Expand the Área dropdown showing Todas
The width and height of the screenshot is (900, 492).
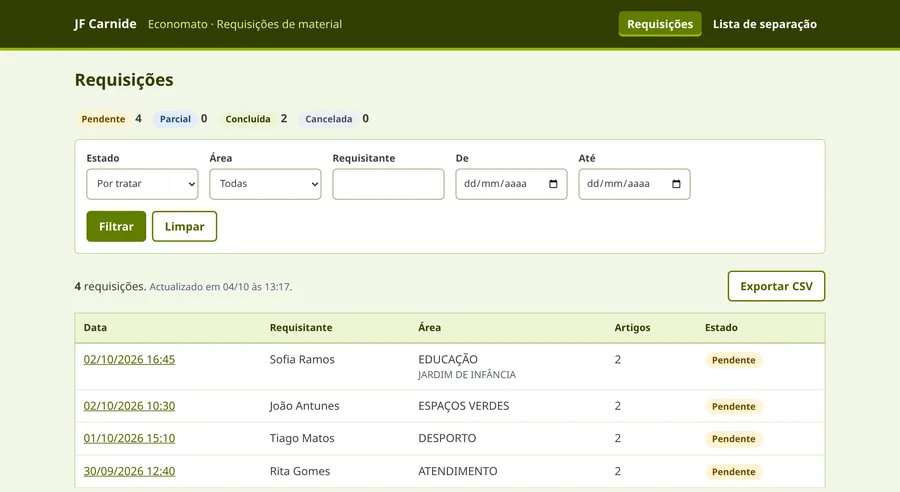(x=265, y=184)
